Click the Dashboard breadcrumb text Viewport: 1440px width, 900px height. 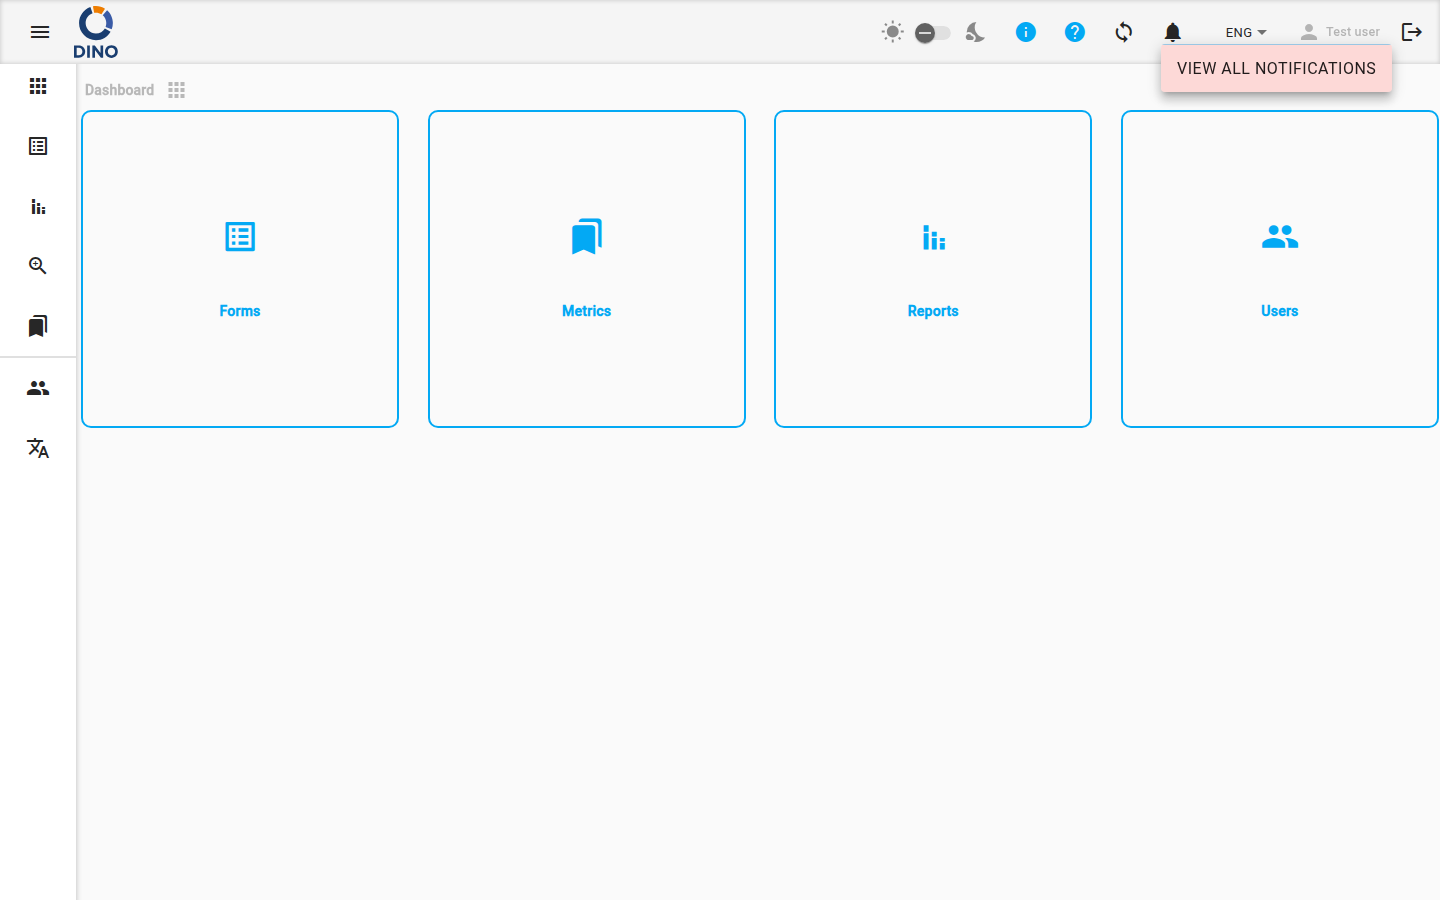pyautogui.click(x=119, y=90)
